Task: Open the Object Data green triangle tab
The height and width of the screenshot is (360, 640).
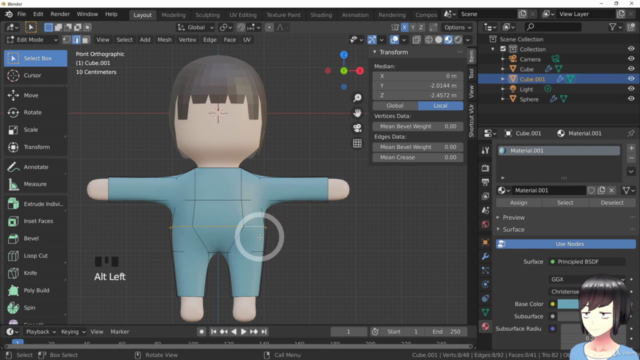Action: pyautogui.click(x=485, y=312)
